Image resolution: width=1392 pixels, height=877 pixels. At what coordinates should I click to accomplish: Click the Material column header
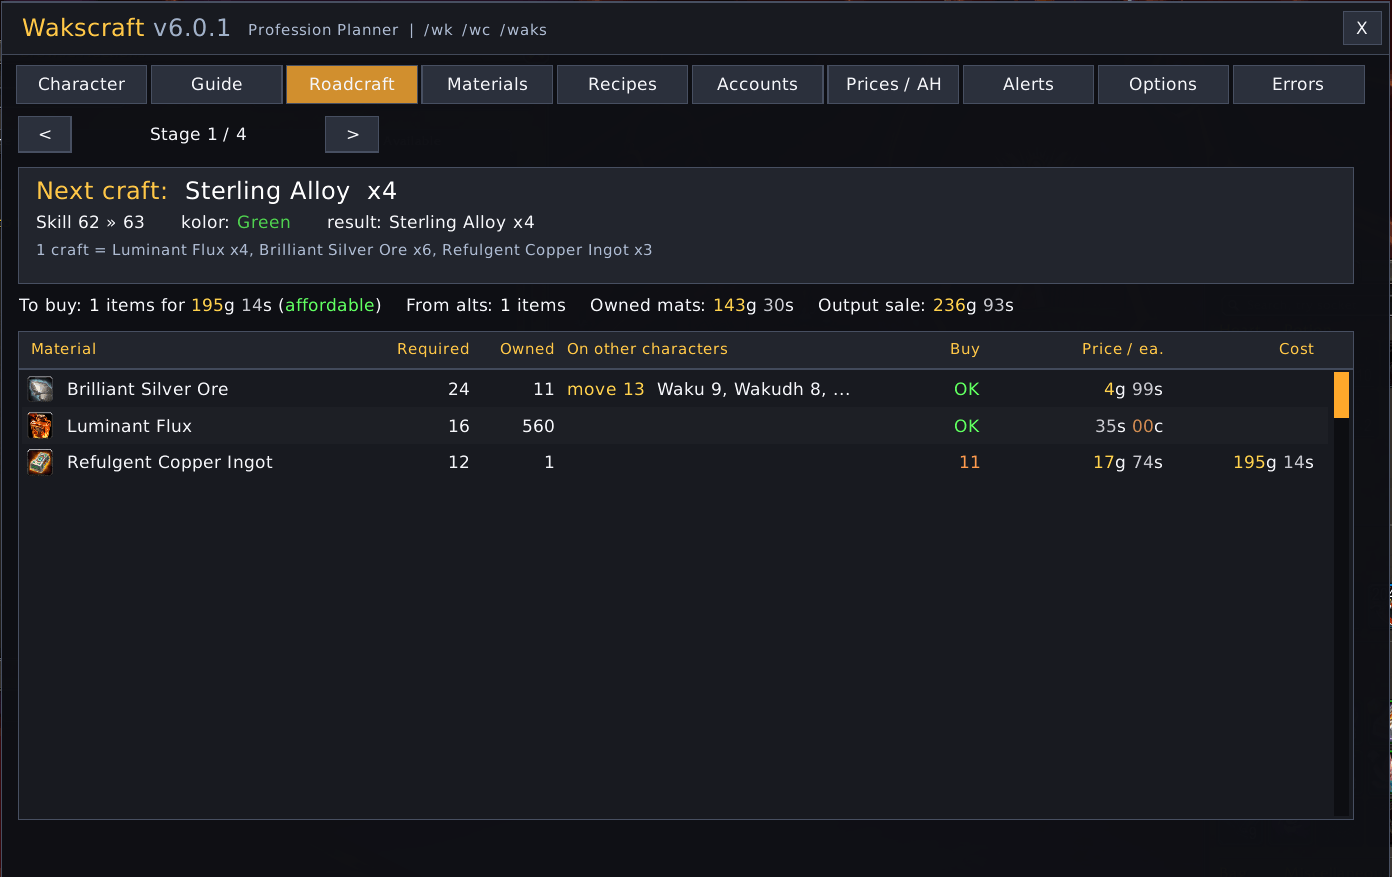(x=64, y=349)
